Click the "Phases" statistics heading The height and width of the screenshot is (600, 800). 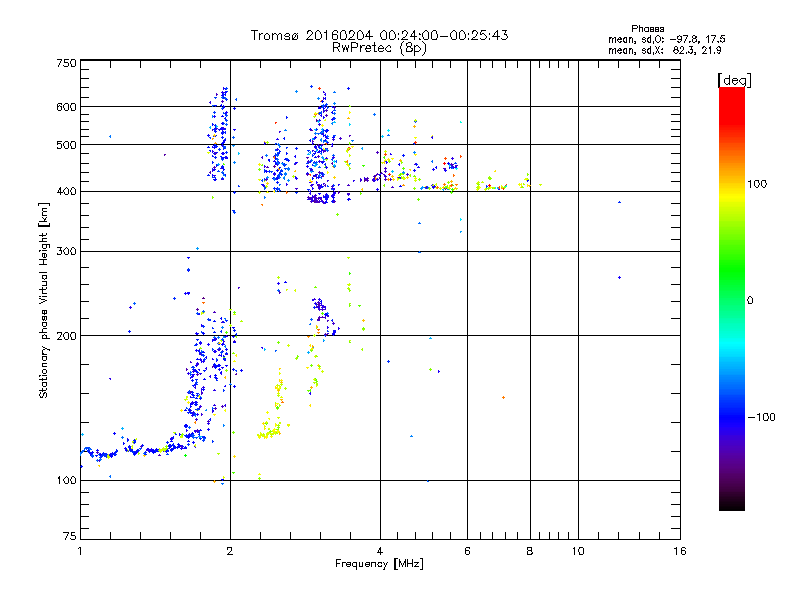point(647,29)
